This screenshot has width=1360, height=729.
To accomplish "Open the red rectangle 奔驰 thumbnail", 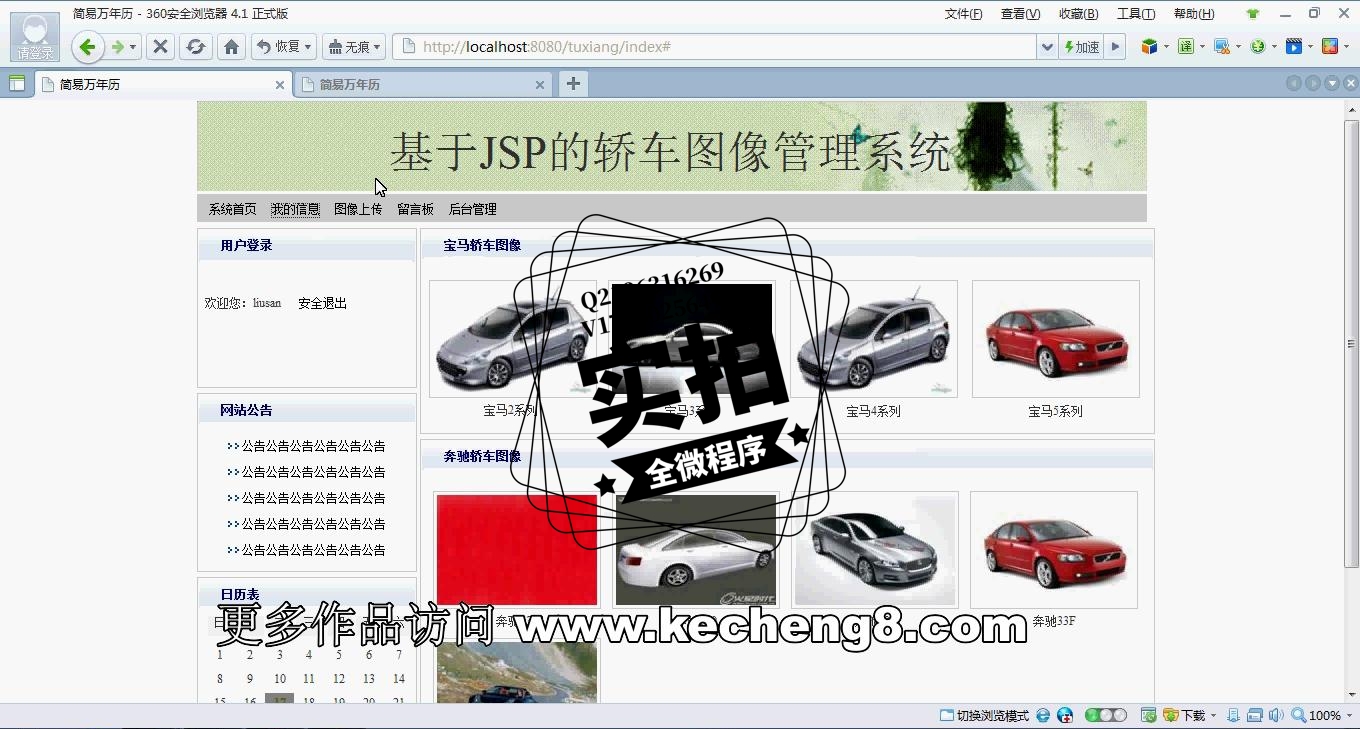I will (x=517, y=550).
